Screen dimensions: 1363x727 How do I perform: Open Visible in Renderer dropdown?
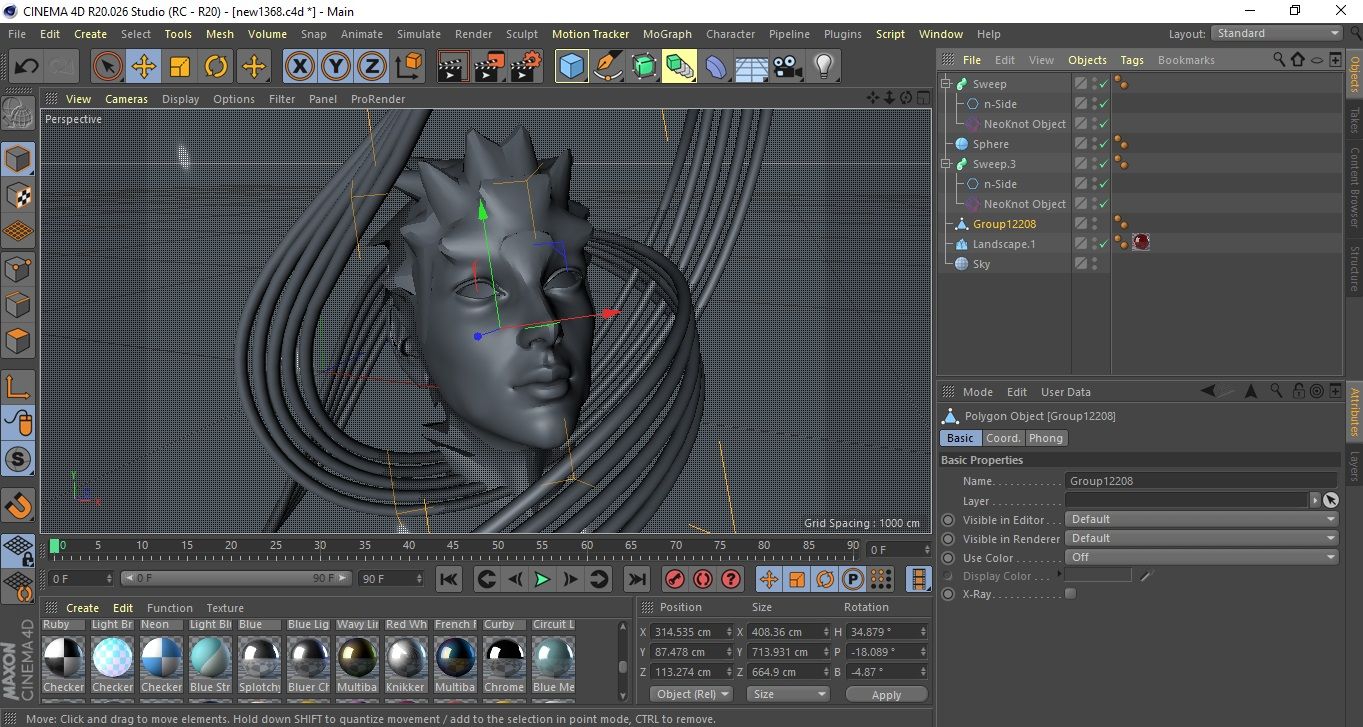coord(1201,538)
